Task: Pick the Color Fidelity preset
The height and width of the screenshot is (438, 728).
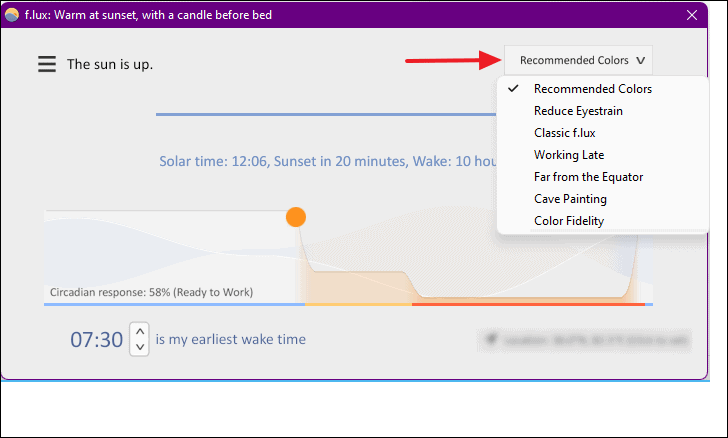Action: [x=603, y=221]
